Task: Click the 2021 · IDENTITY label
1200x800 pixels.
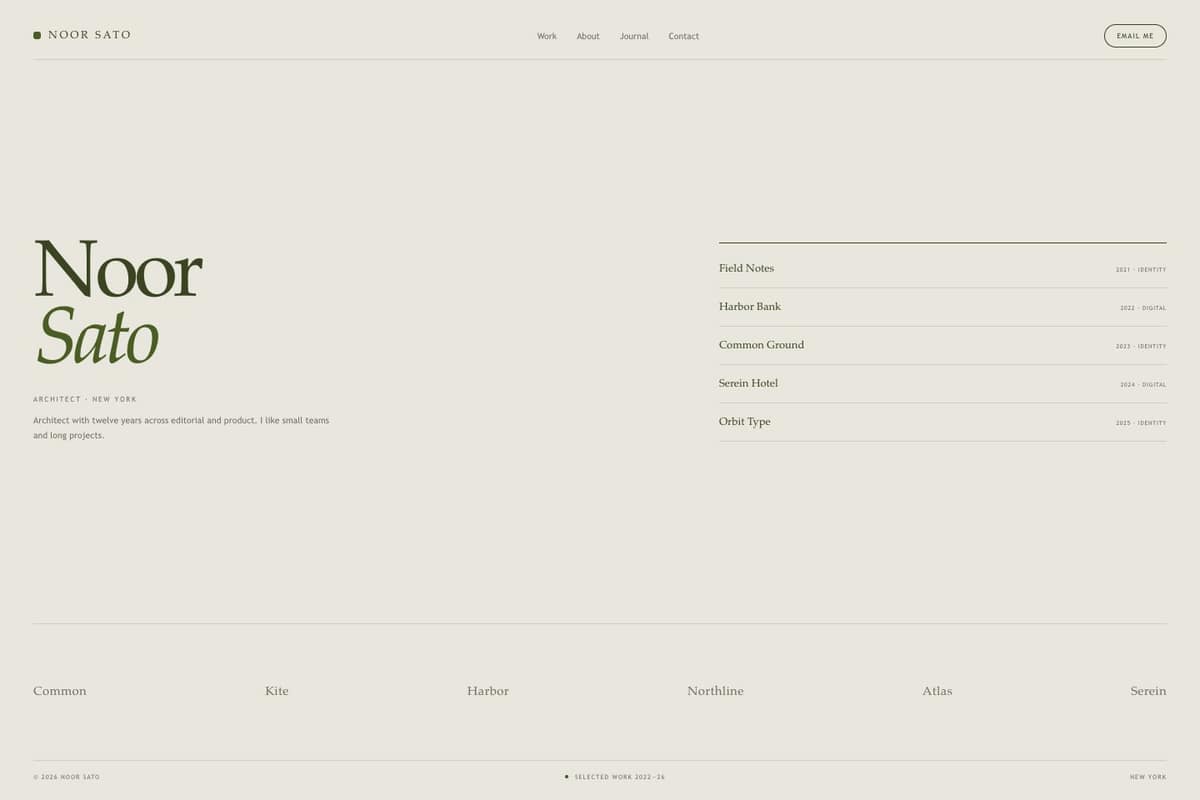Action: point(1141,270)
